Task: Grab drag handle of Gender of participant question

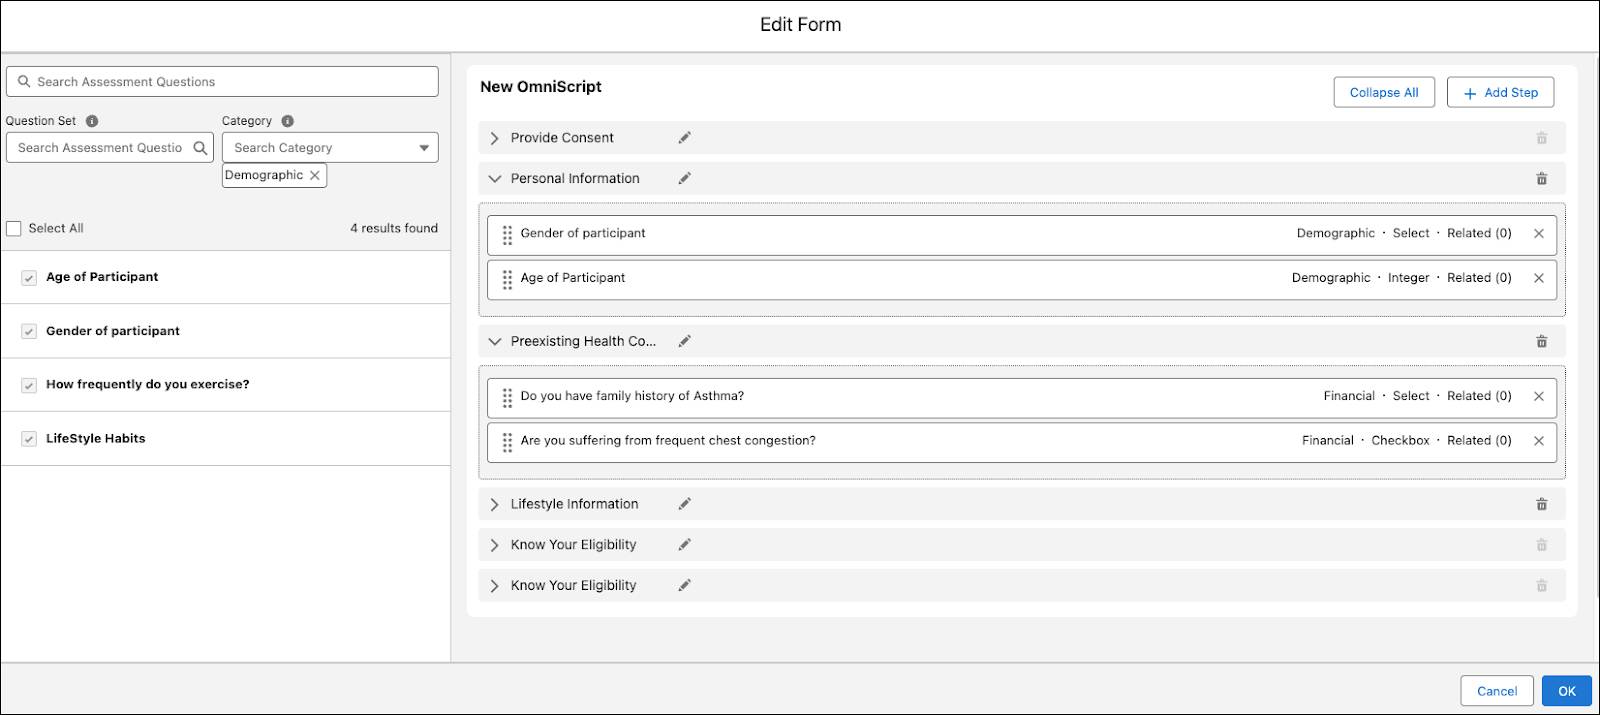Action: pos(507,235)
